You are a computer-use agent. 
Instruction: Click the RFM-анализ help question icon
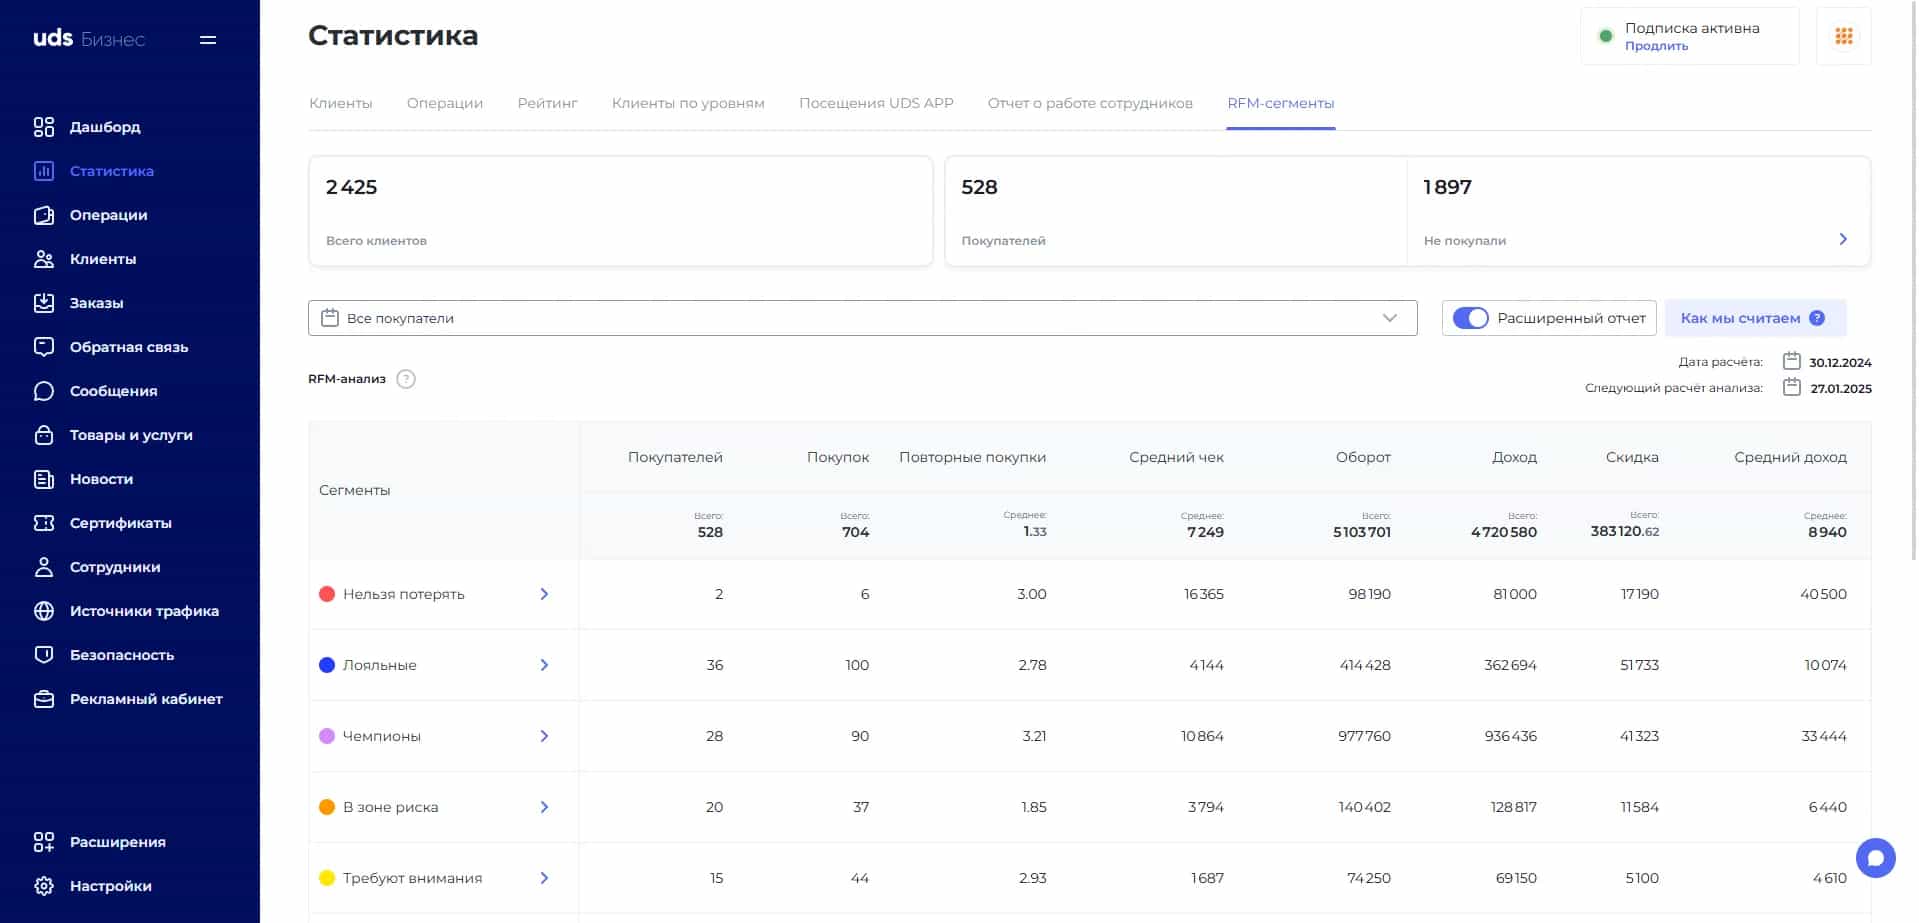tap(406, 379)
